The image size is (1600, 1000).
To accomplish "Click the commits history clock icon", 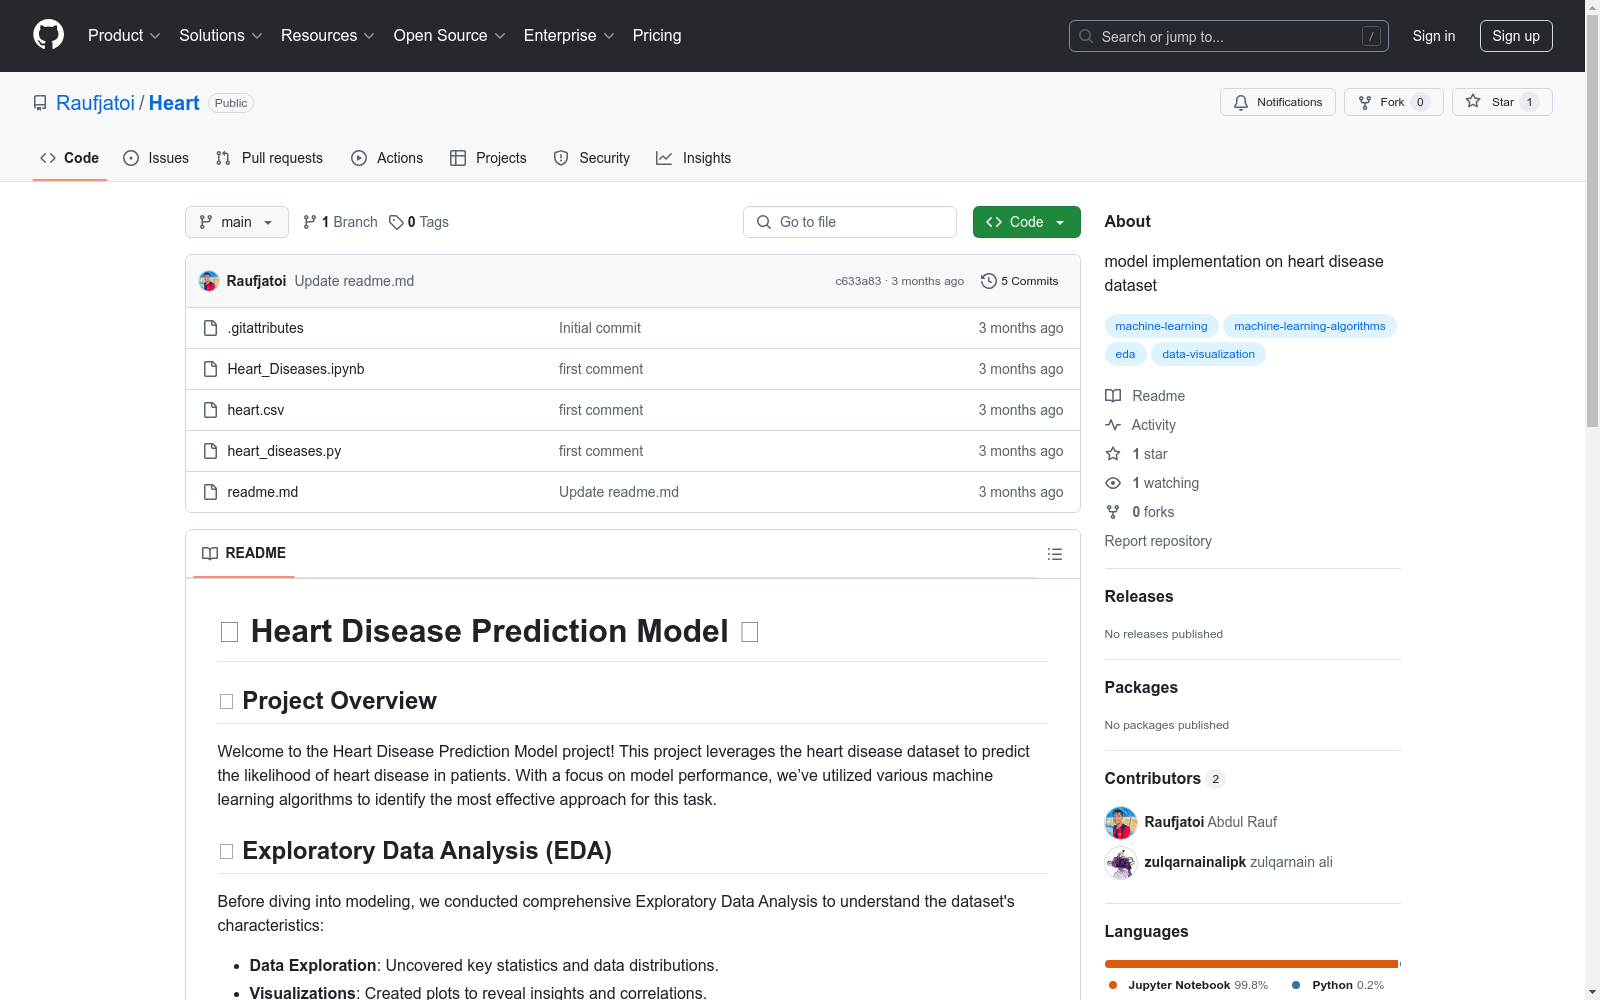I will click(x=989, y=281).
